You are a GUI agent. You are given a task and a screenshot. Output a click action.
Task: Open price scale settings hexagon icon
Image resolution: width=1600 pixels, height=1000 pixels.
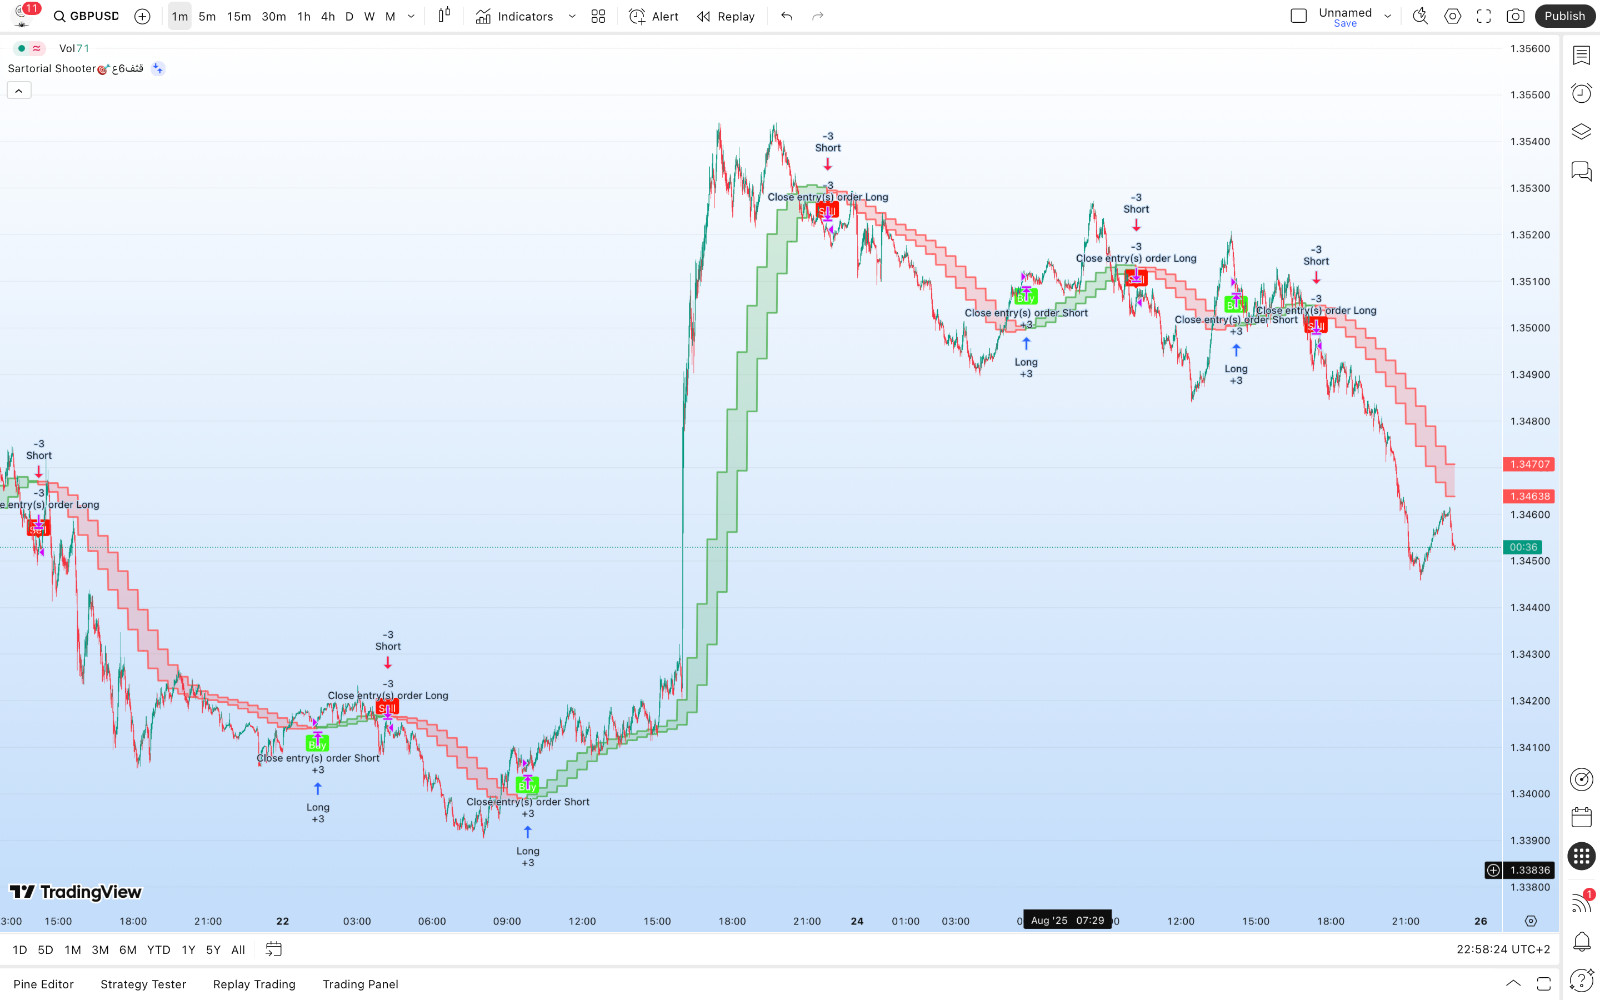1531,921
